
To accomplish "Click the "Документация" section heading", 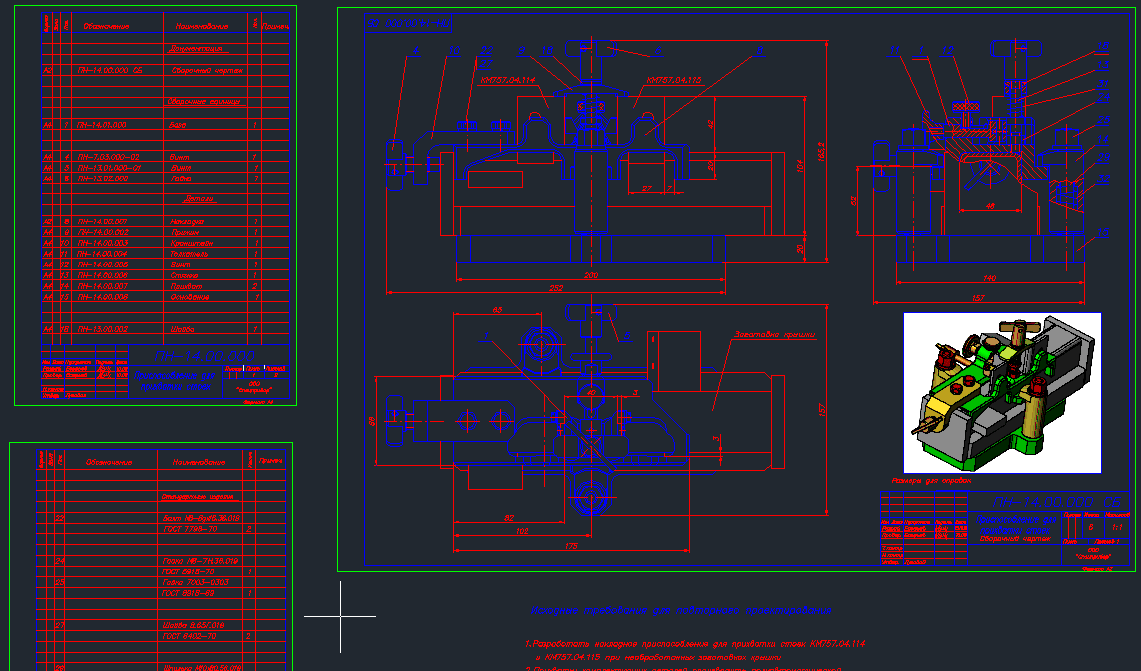I will pos(197,49).
